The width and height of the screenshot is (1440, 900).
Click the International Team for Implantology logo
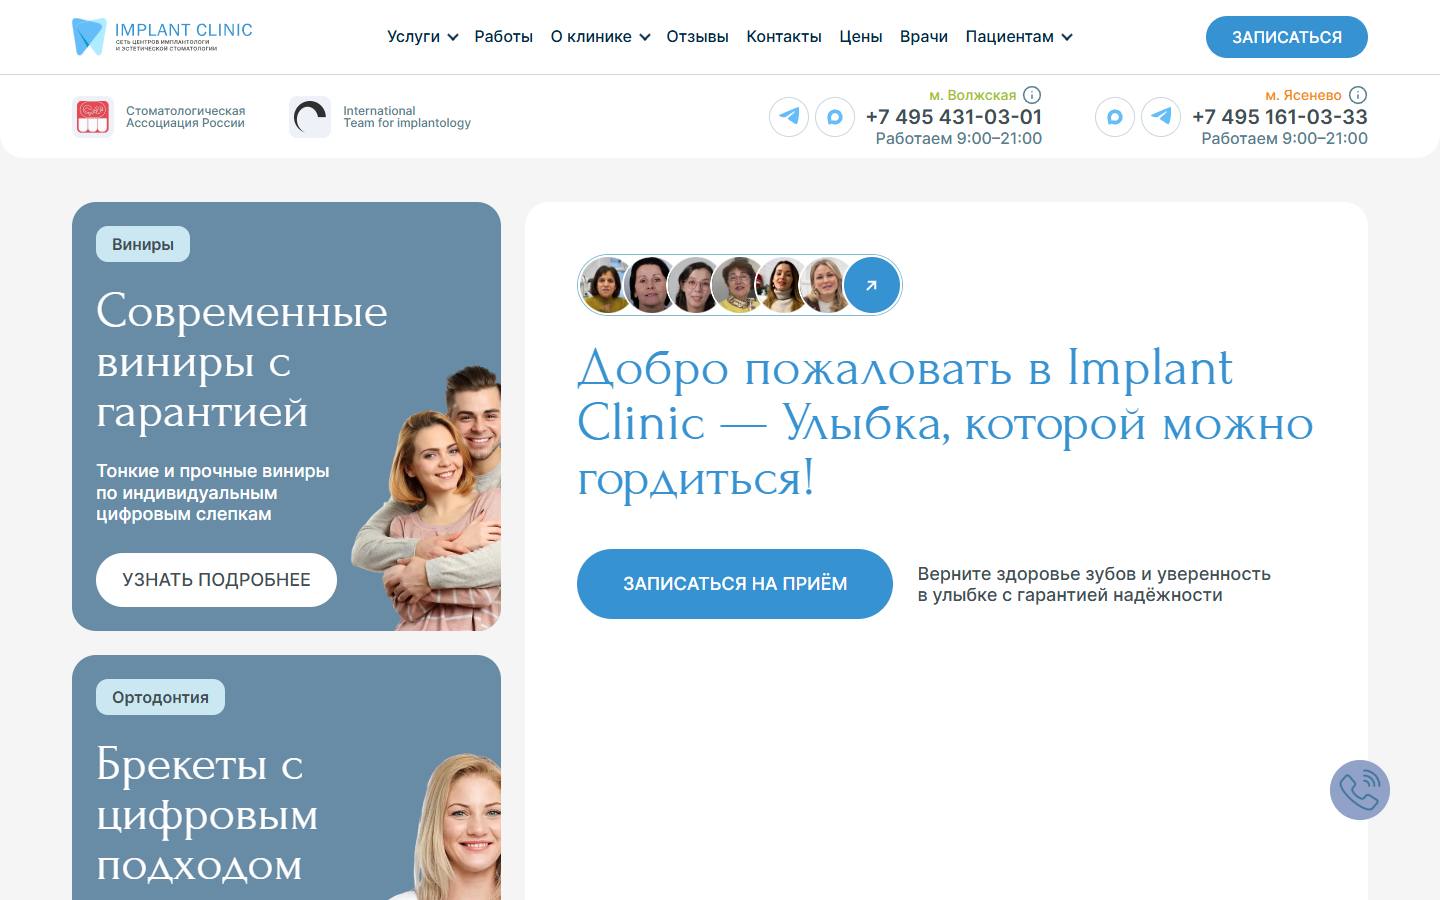click(310, 117)
